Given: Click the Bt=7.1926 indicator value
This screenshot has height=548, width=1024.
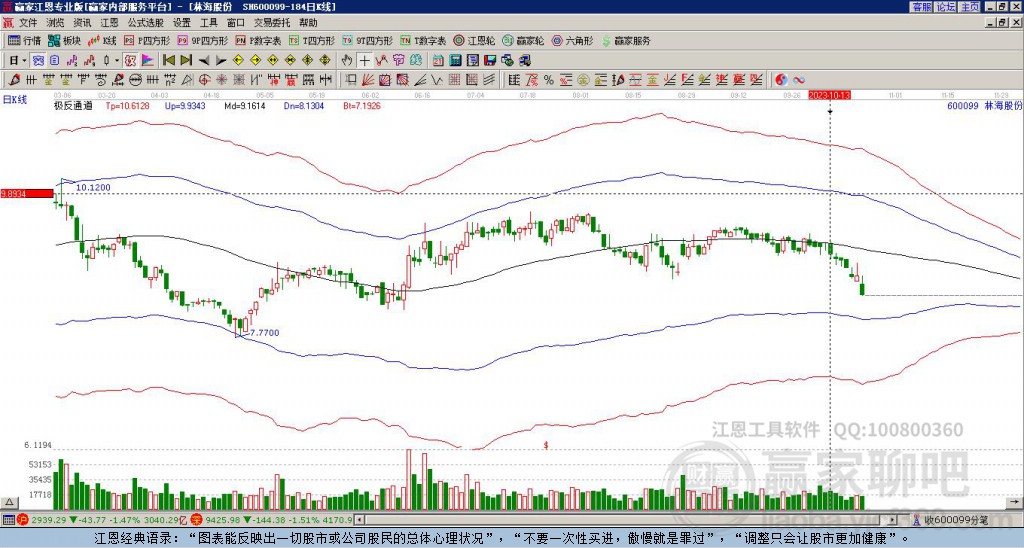Looking at the screenshot, I should point(362,105).
